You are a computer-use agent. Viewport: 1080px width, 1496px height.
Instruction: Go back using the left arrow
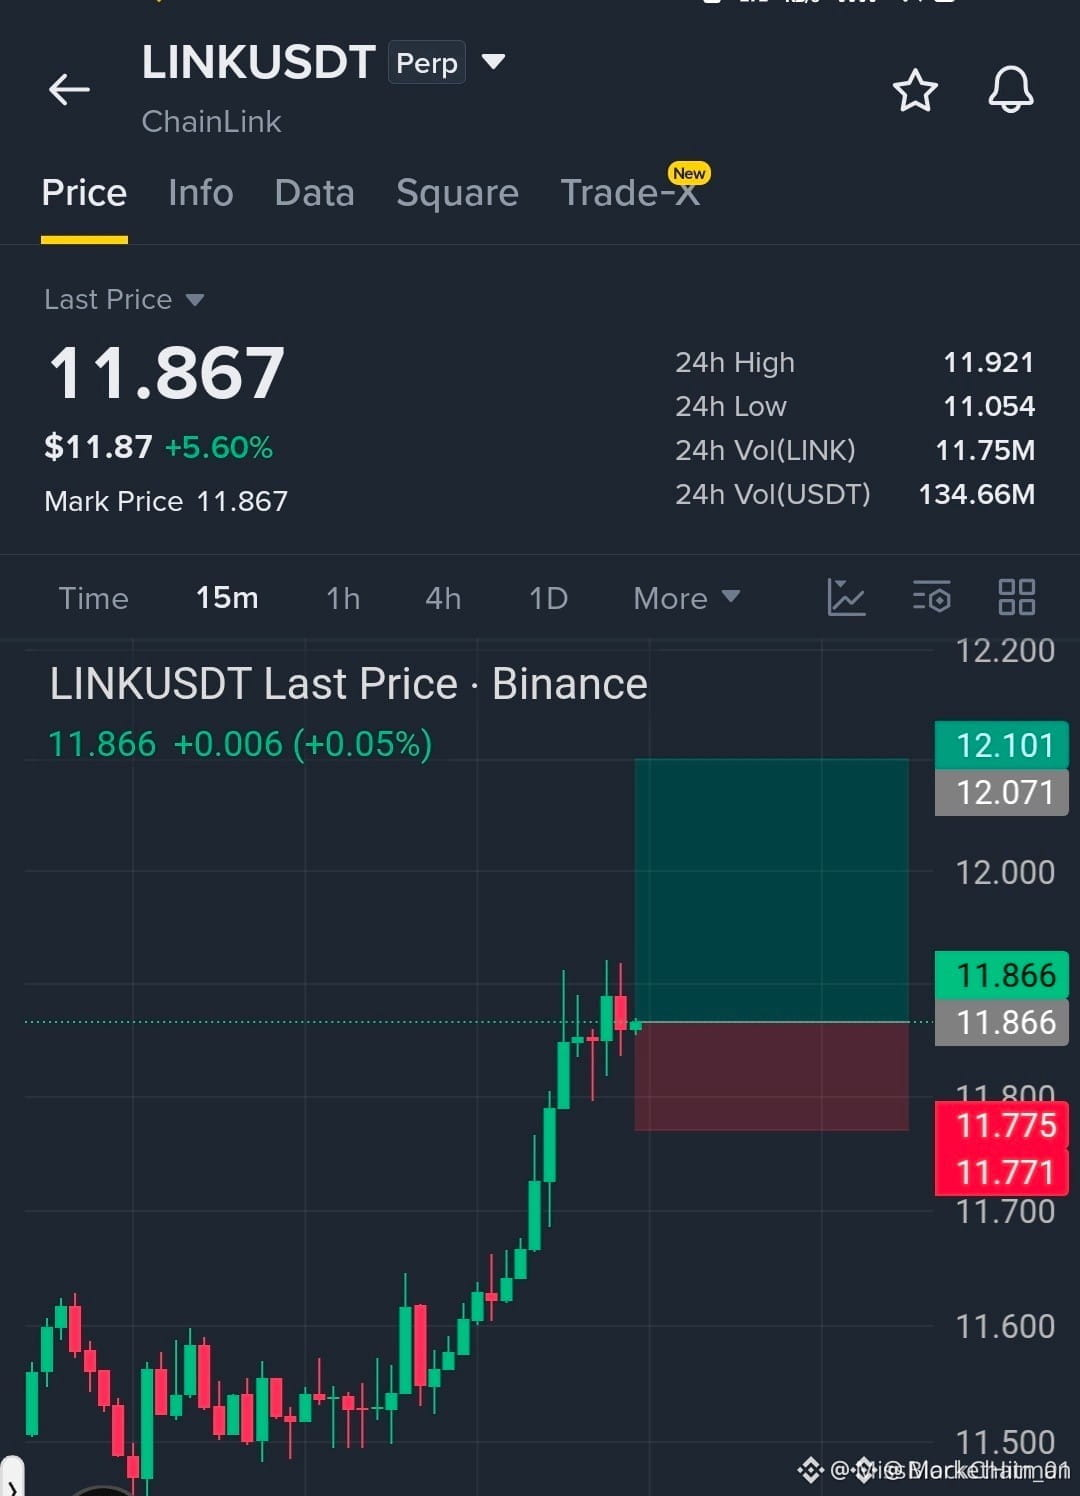[x=69, y=90]
